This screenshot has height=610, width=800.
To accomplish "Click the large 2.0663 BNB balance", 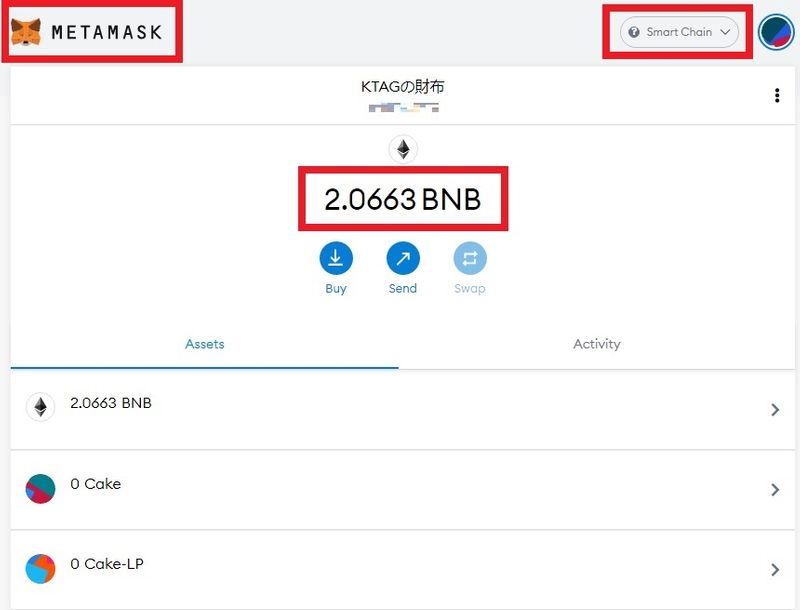I will pos(403,200).
